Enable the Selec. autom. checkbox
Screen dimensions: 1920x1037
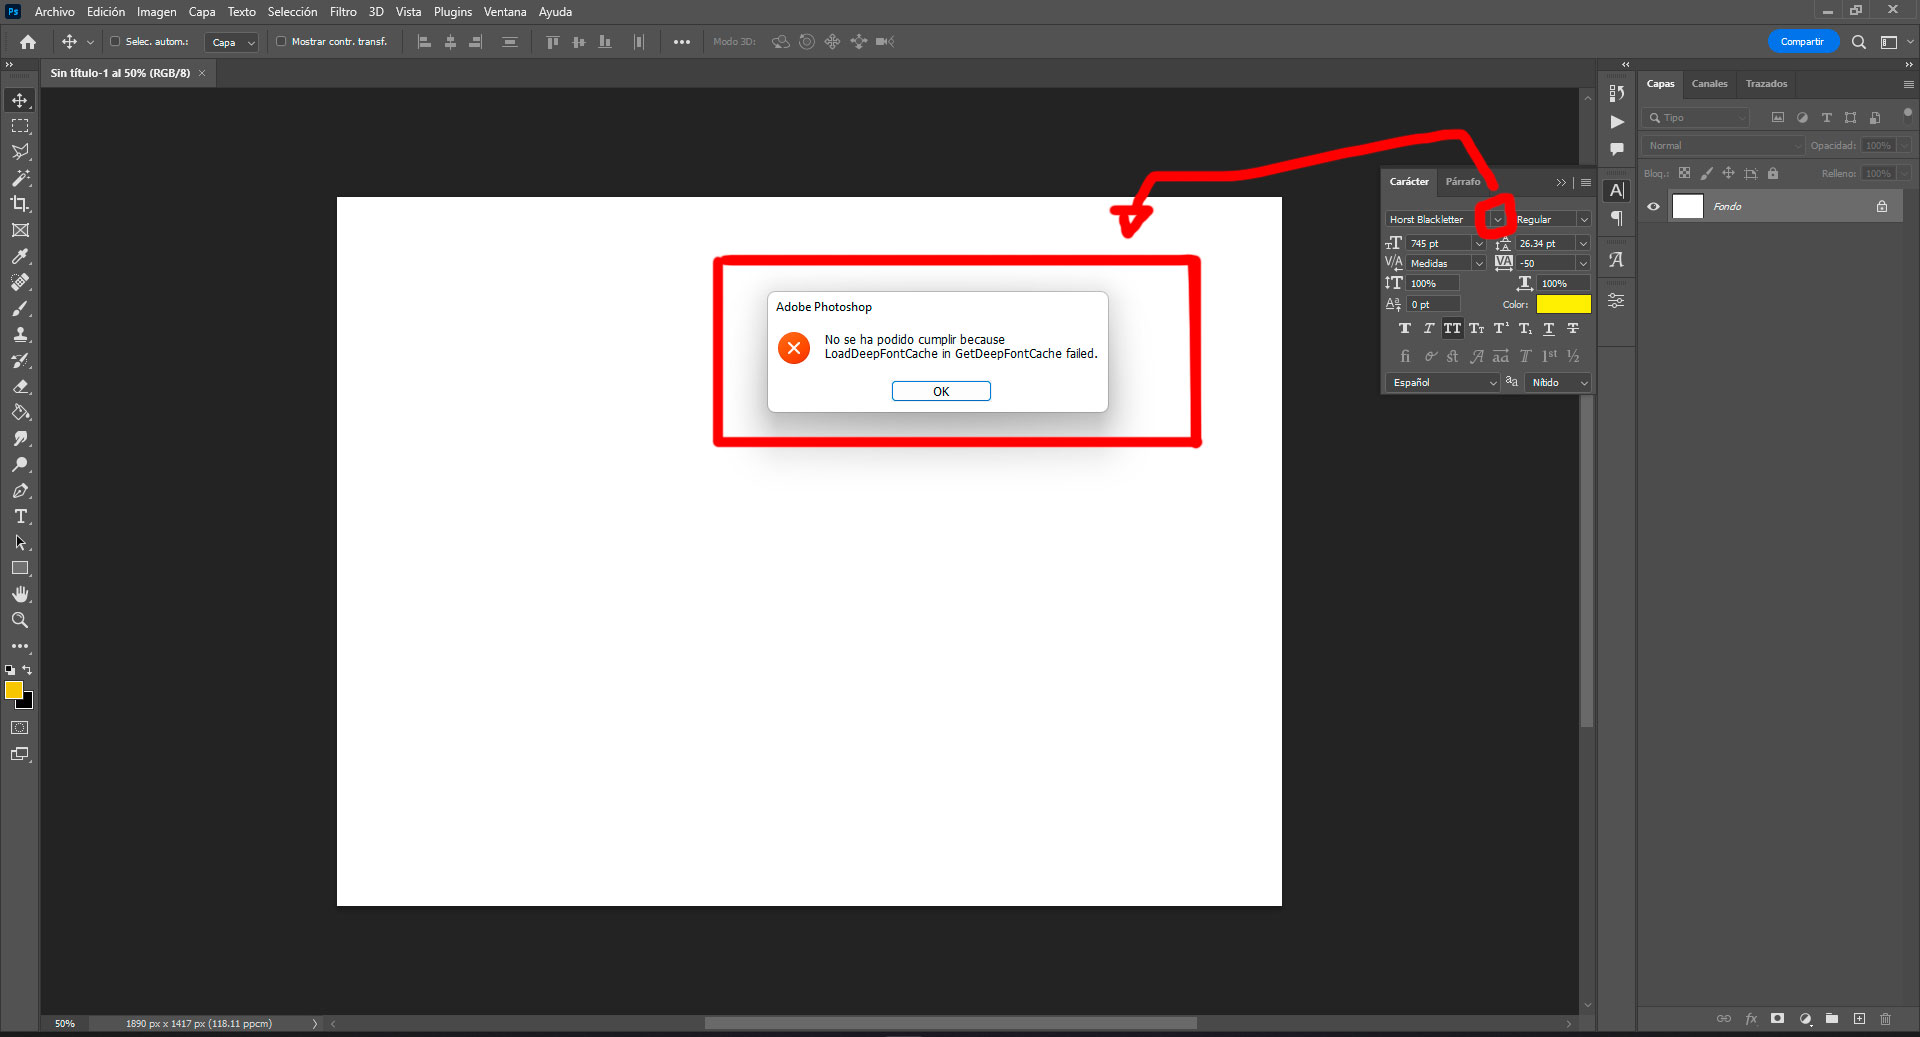pyautogui.click(x=117, y=42)
